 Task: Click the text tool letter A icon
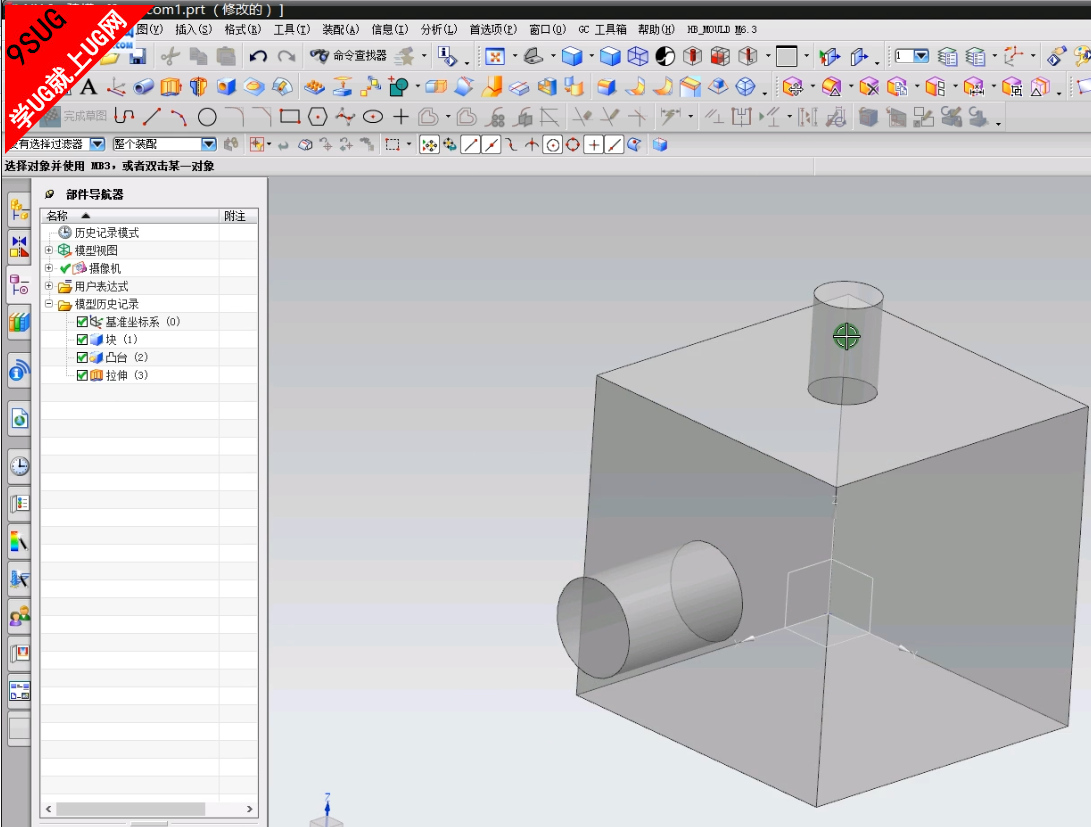click(x=88, y=87)
